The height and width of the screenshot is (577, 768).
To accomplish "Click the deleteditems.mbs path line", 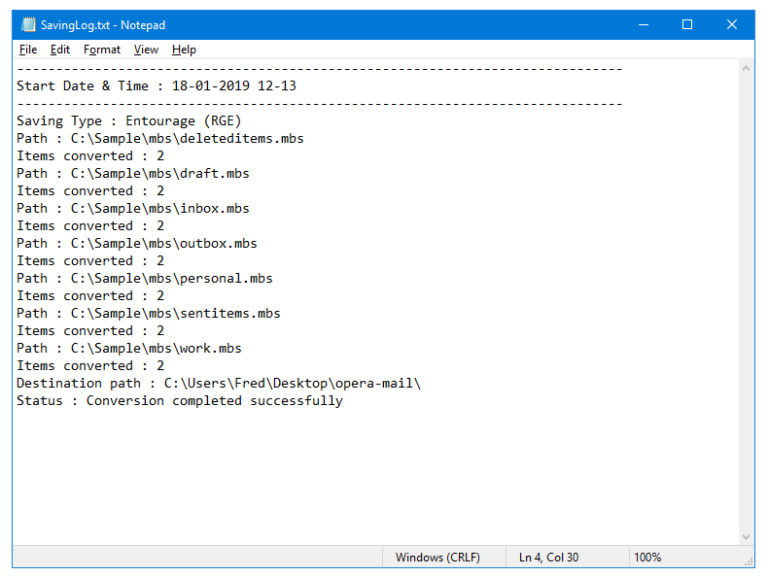I will tap(160, 138).
